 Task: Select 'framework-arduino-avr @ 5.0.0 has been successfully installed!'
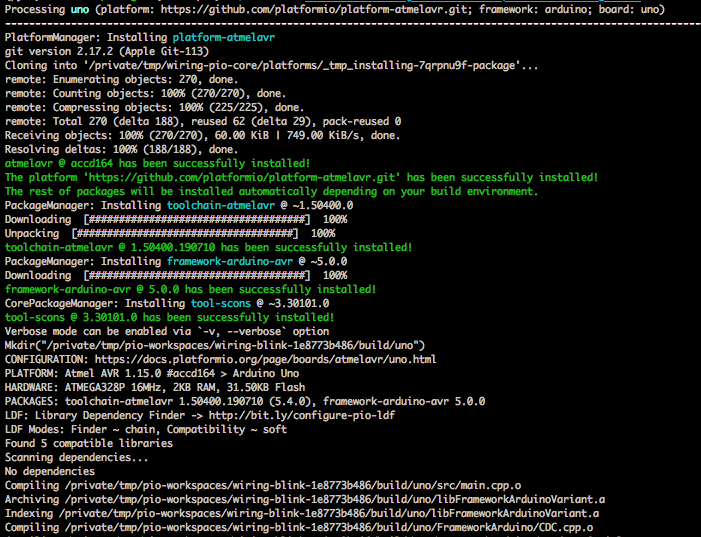(190, 289)
